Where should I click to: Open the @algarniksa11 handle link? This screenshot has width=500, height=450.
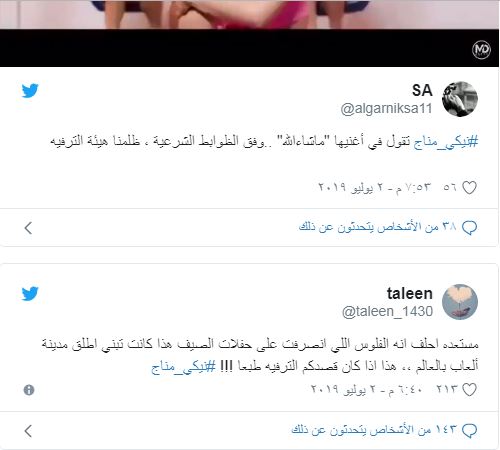tap(386, 109)
